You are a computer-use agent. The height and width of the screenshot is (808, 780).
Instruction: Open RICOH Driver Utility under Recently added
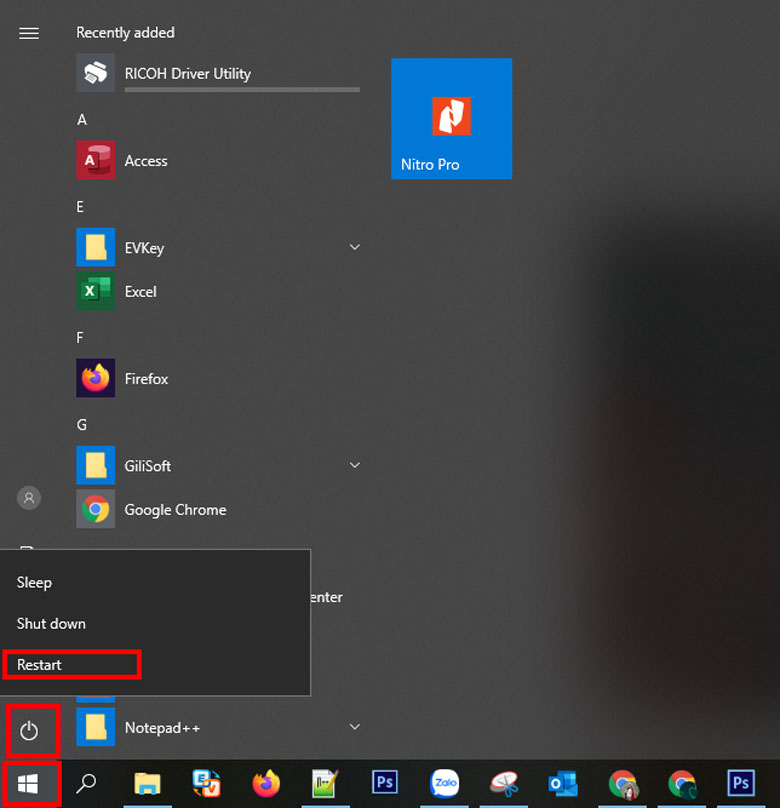click(187, 73)
